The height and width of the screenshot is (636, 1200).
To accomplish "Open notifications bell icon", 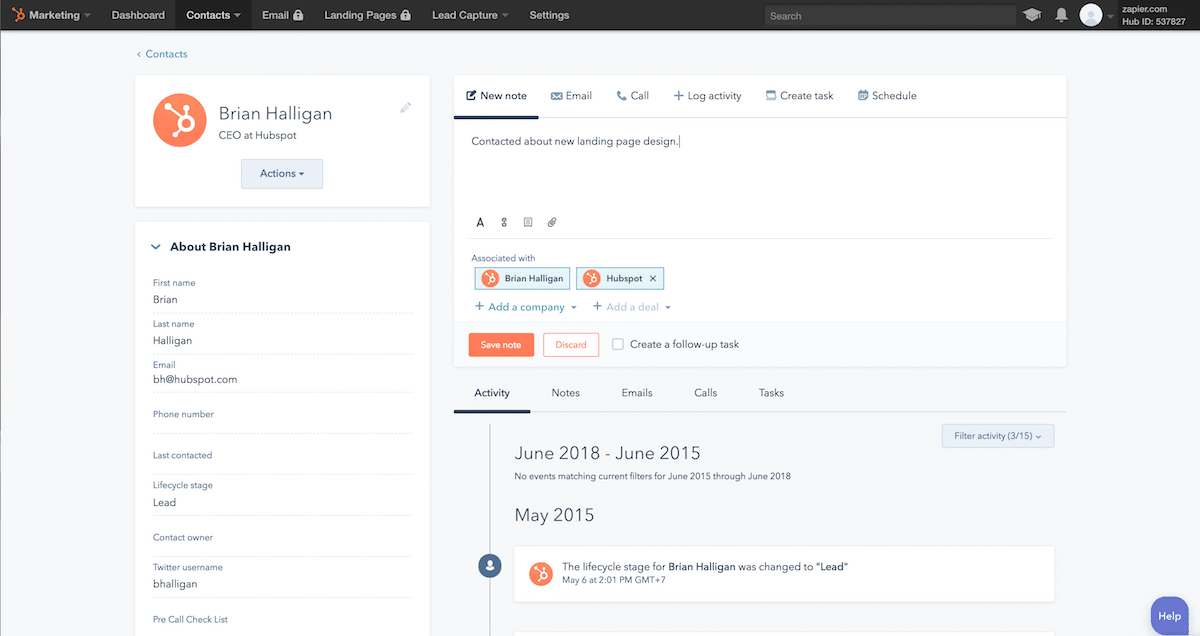I will point(1061,15).
